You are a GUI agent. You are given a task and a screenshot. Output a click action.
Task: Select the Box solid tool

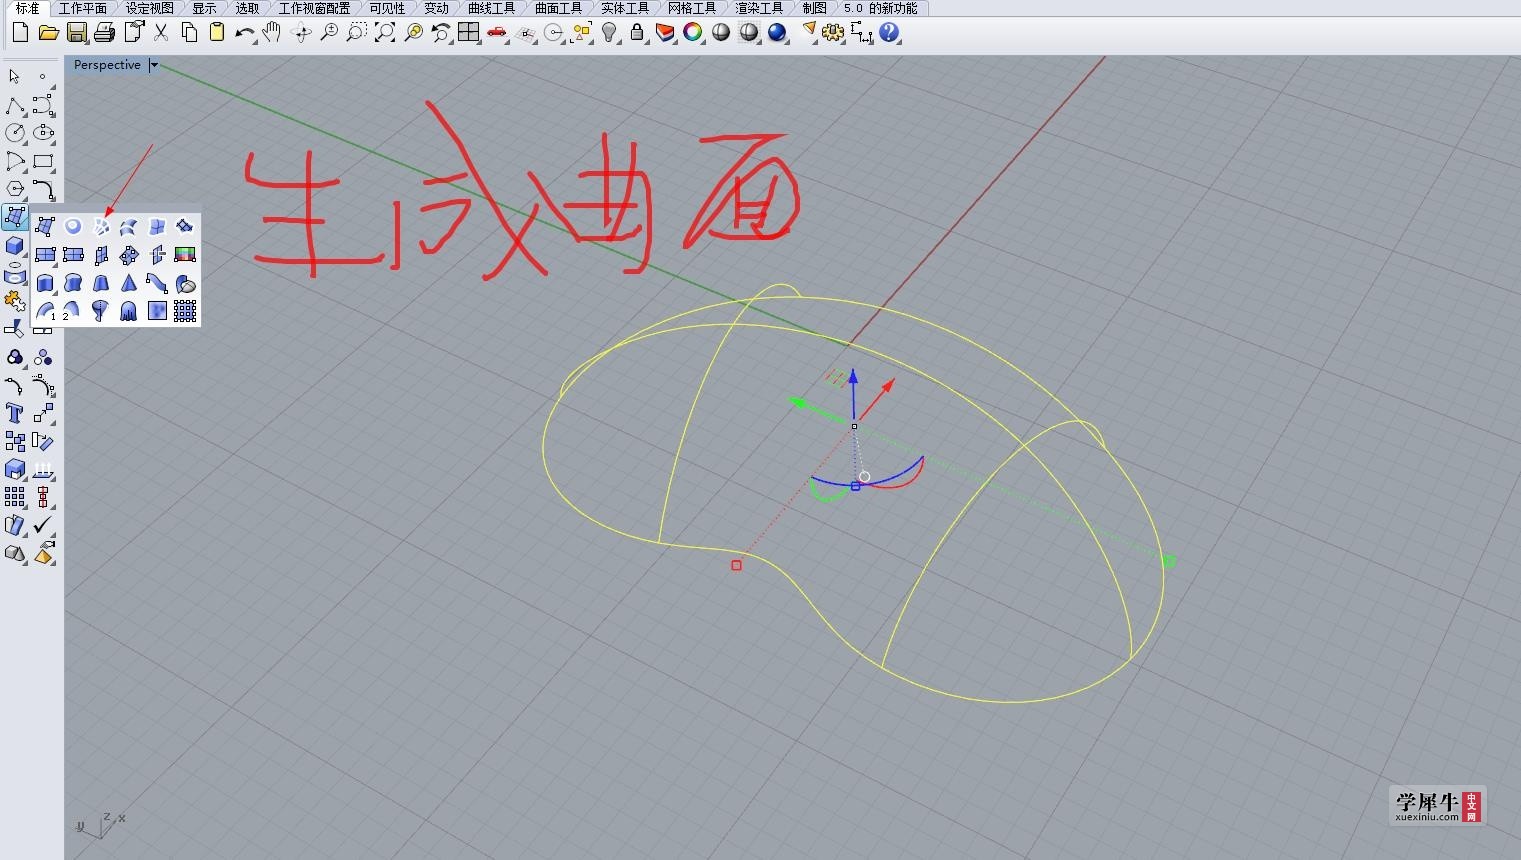pos(15,245)
